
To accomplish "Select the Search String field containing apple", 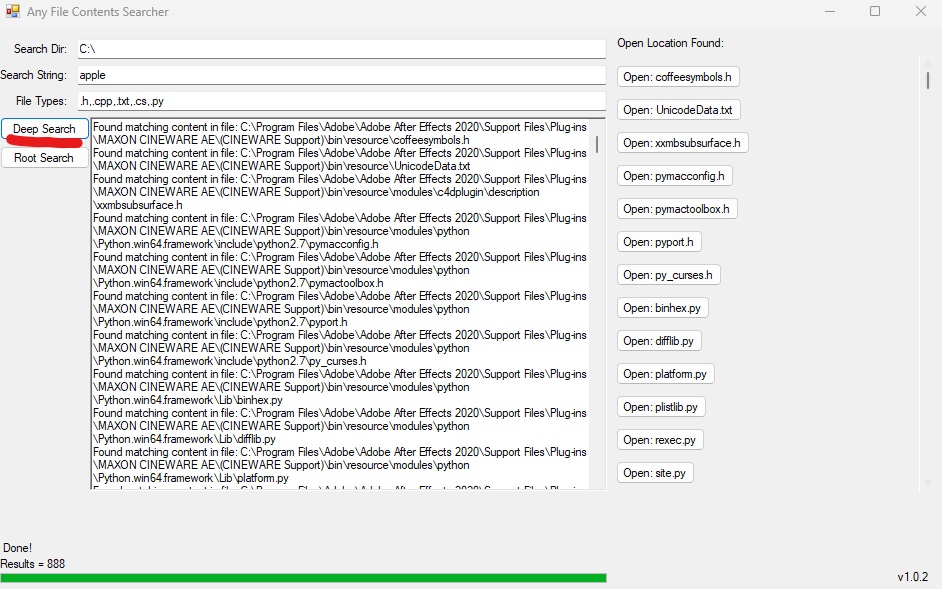I will point(340,74).
